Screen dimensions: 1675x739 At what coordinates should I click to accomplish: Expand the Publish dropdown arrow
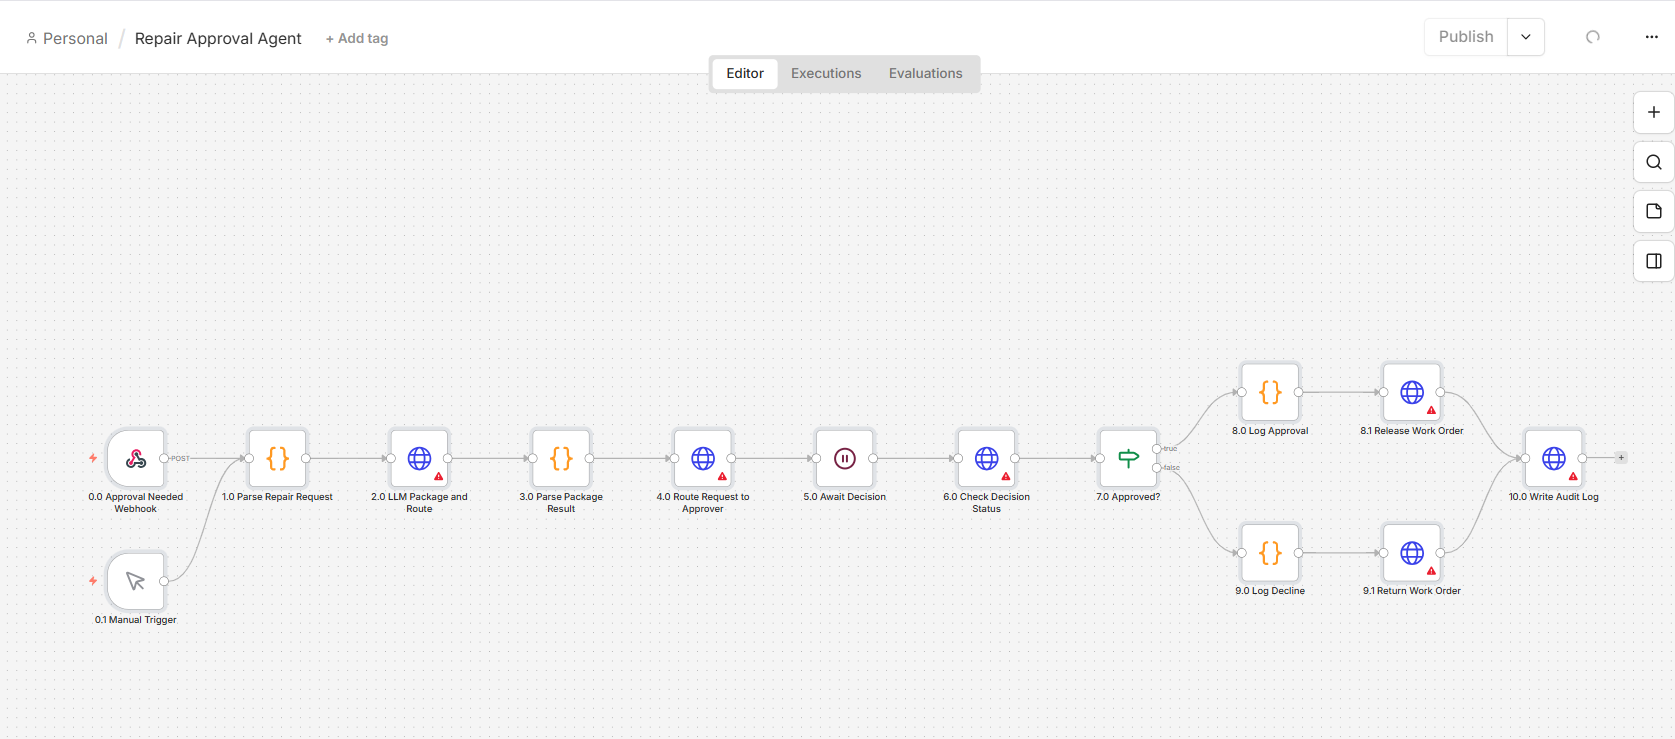pyautogui.click(x=1526, y=37)
